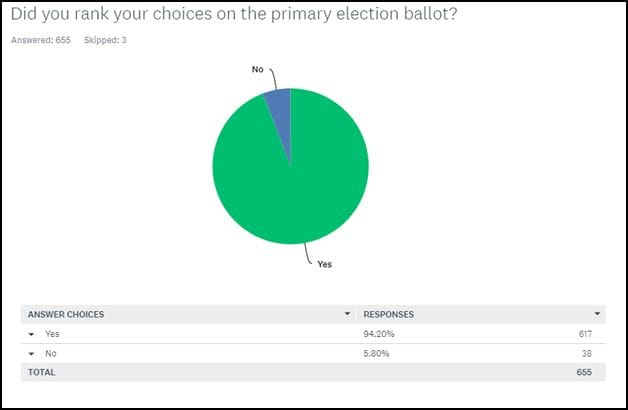Screen dimensions: 628x410
Task: Select the No answer choice row
Action: click(x=313, y=353)
